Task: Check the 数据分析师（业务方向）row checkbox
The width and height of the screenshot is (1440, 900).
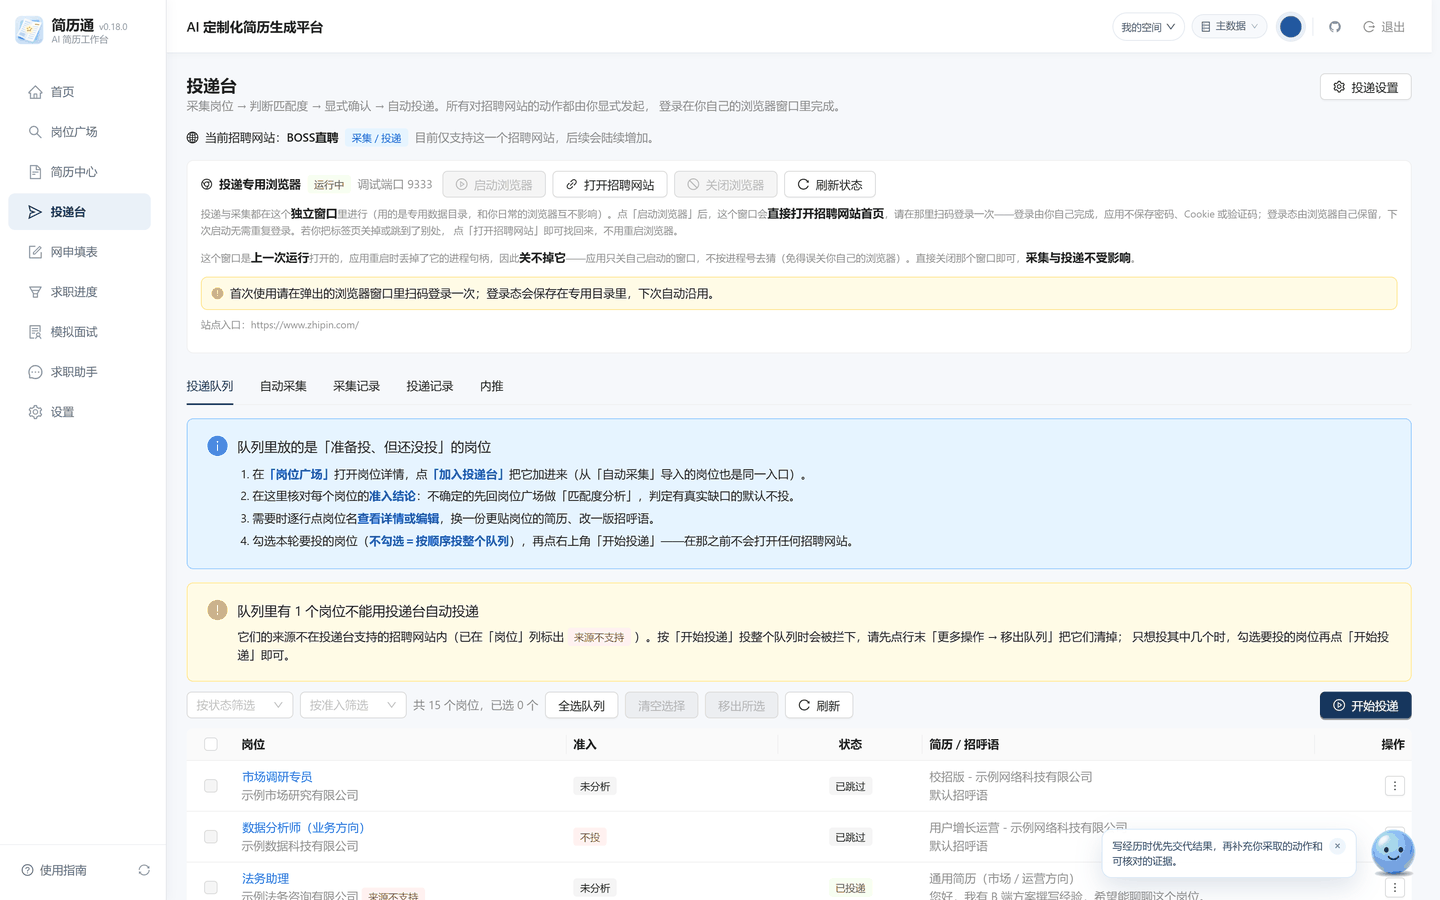Action: 210,837
